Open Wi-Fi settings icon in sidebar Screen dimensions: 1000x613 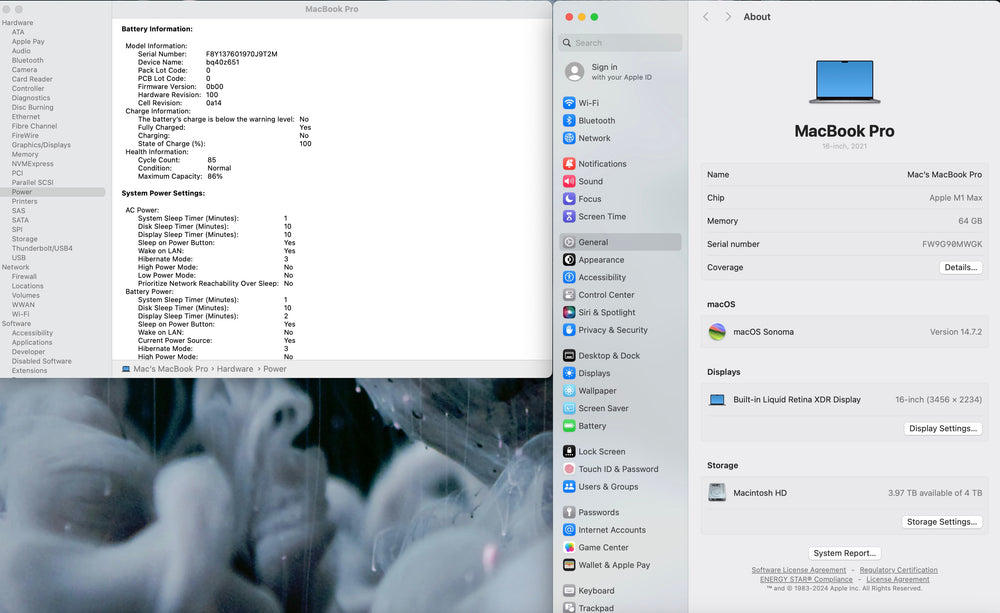pos(569,103)
